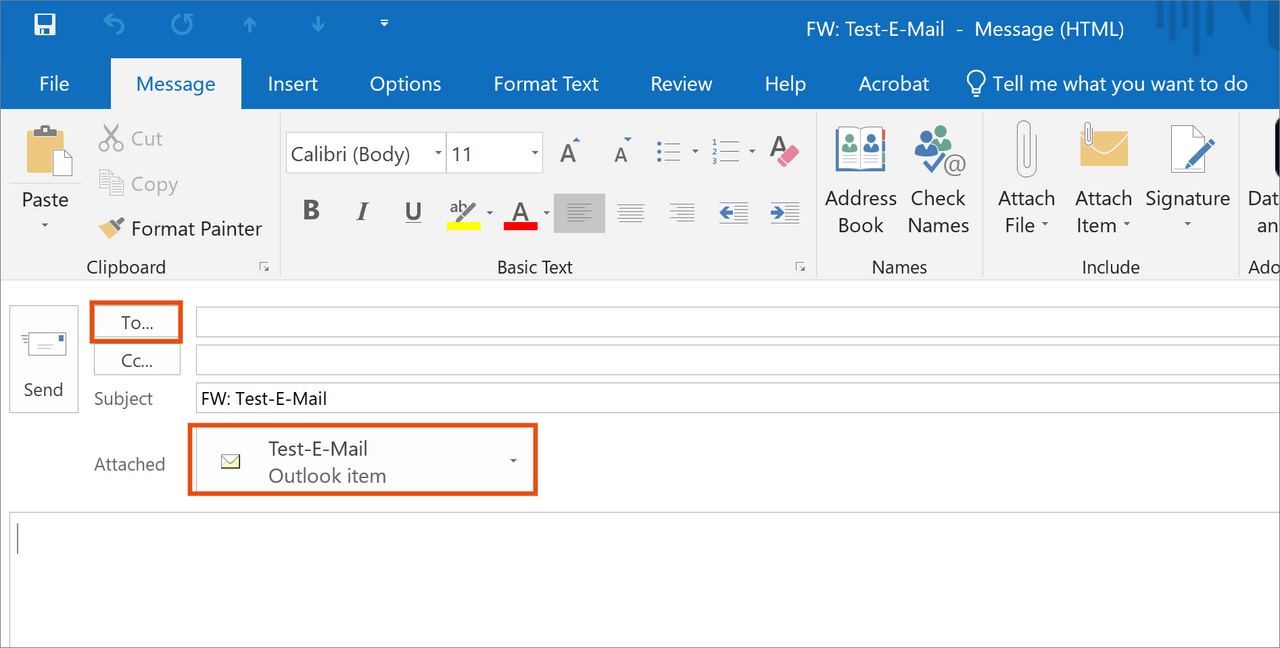
Task: Click the Decrease Indent icon
Action: (733, 212)
